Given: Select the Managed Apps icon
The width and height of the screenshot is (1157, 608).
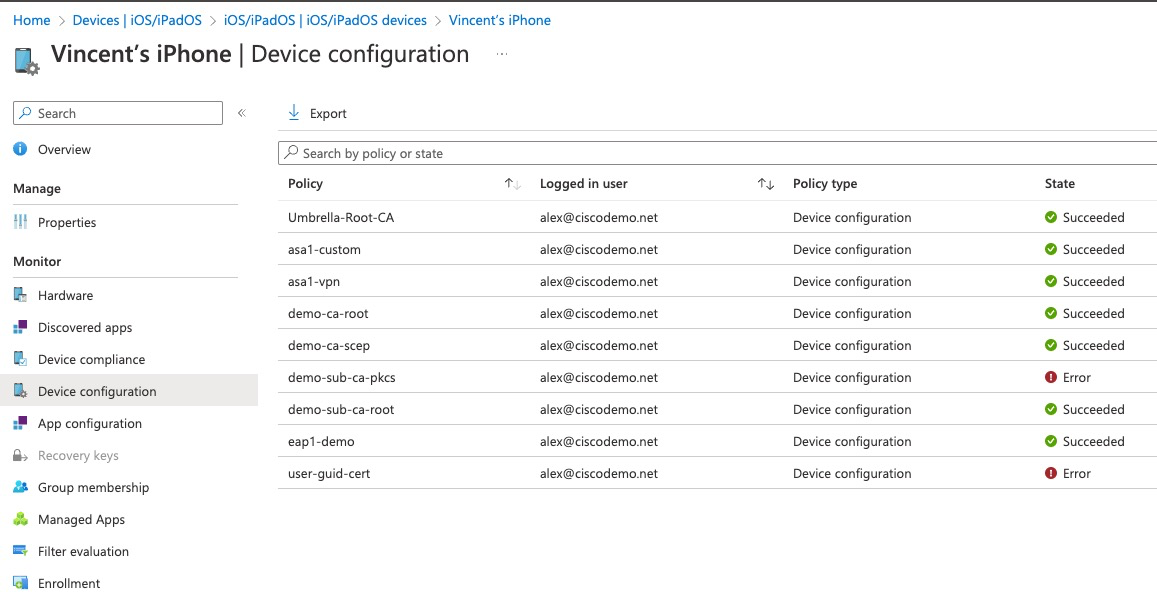Looking at the screenshot, I should [20, 518].
